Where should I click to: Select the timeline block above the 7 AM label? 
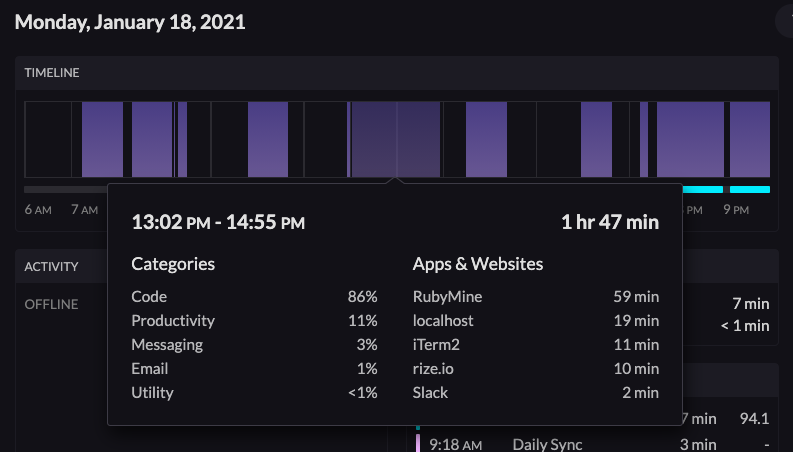[101, 139]
